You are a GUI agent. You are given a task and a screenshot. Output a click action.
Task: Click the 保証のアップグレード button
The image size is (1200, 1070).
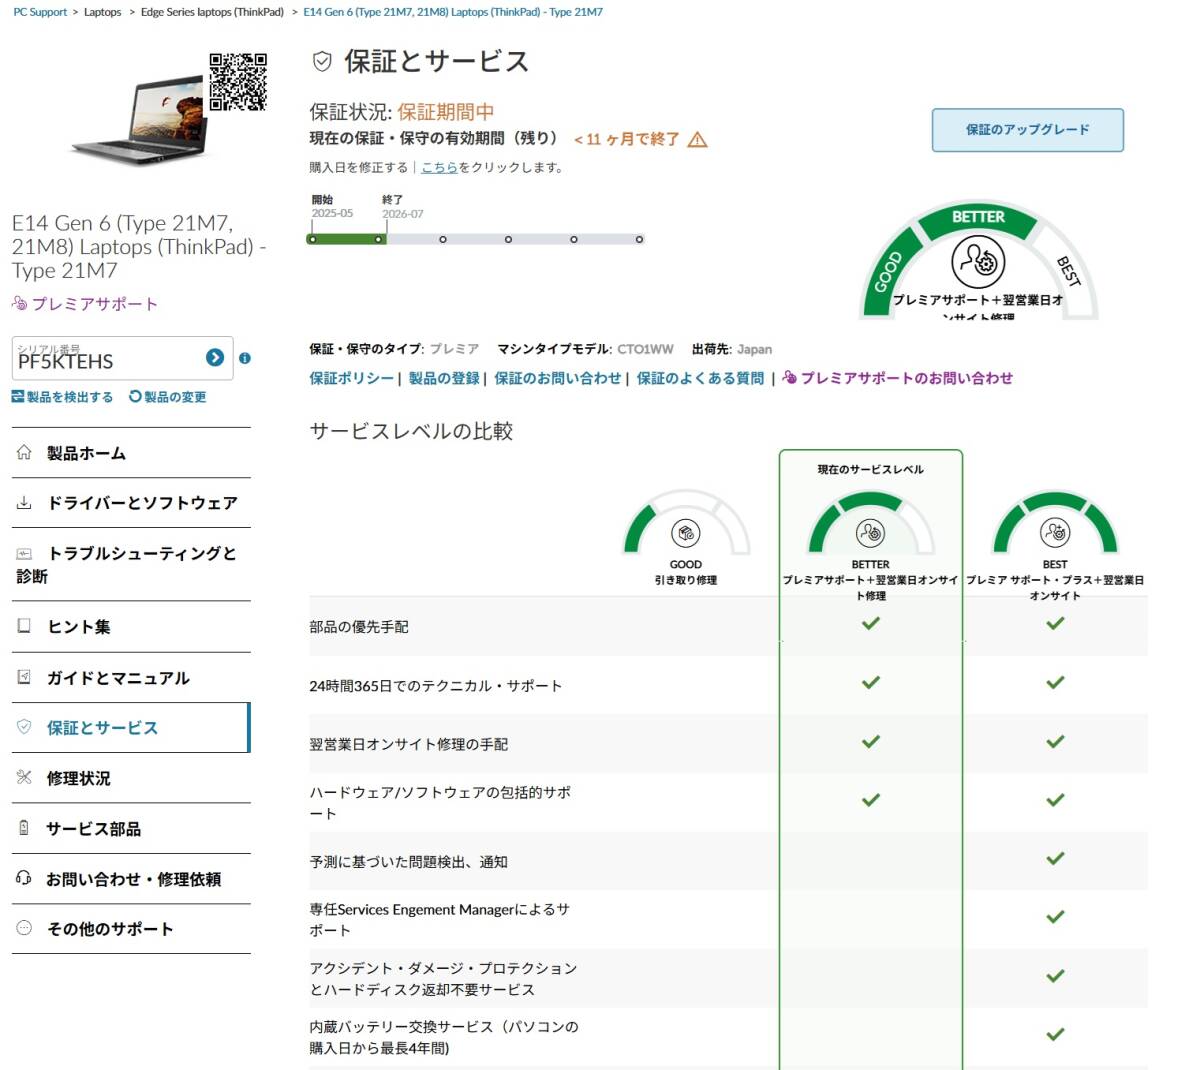(x=1028, y=130)
